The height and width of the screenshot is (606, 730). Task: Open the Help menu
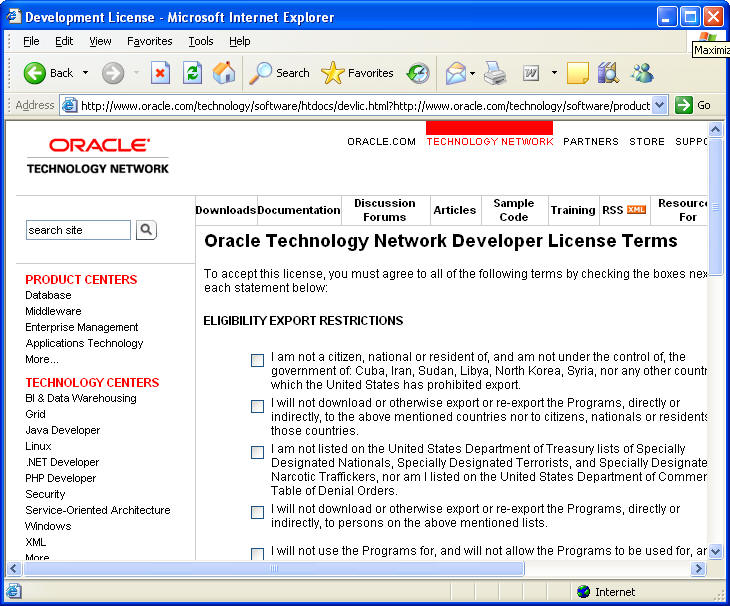pos(239,41)
